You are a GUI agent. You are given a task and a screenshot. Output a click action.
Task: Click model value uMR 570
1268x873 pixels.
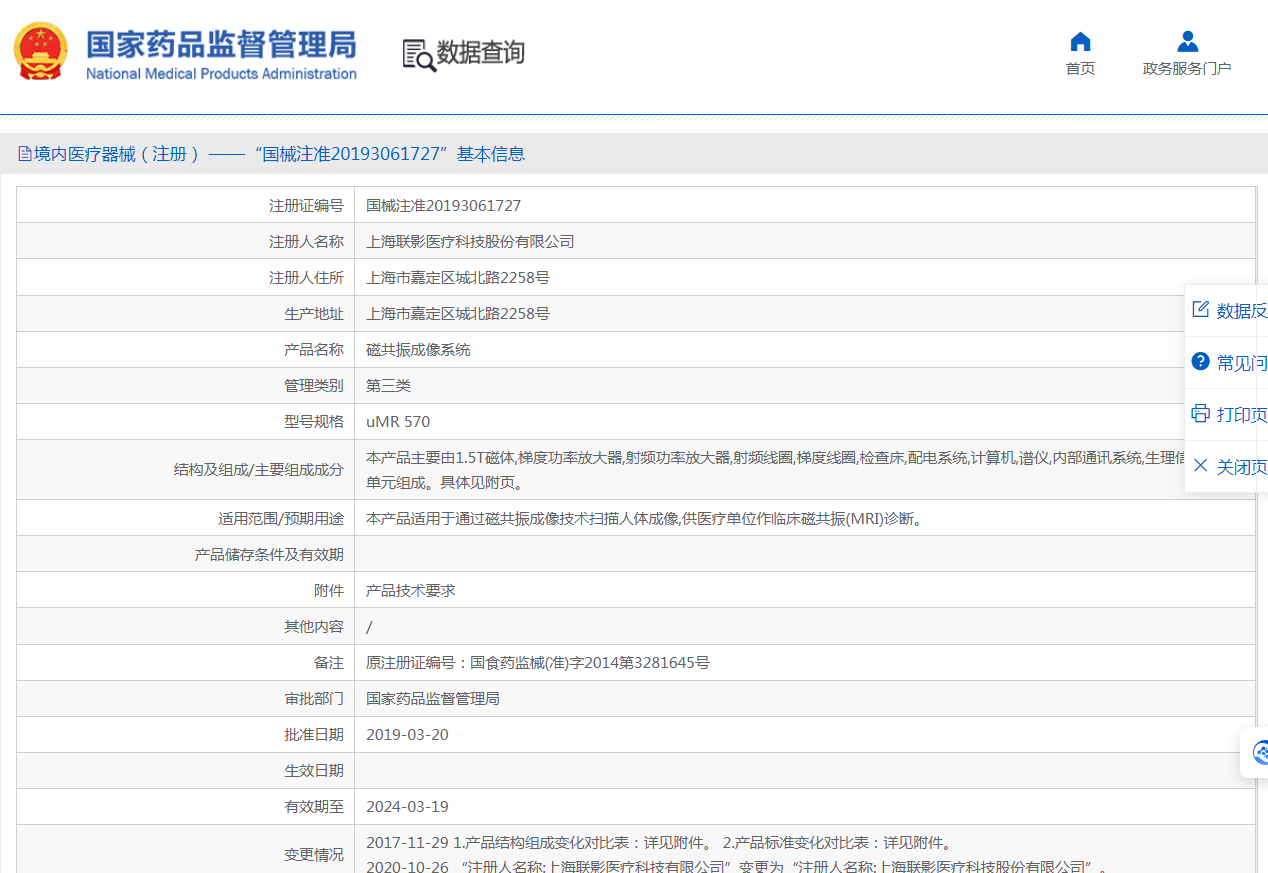[x=398, y=421]
